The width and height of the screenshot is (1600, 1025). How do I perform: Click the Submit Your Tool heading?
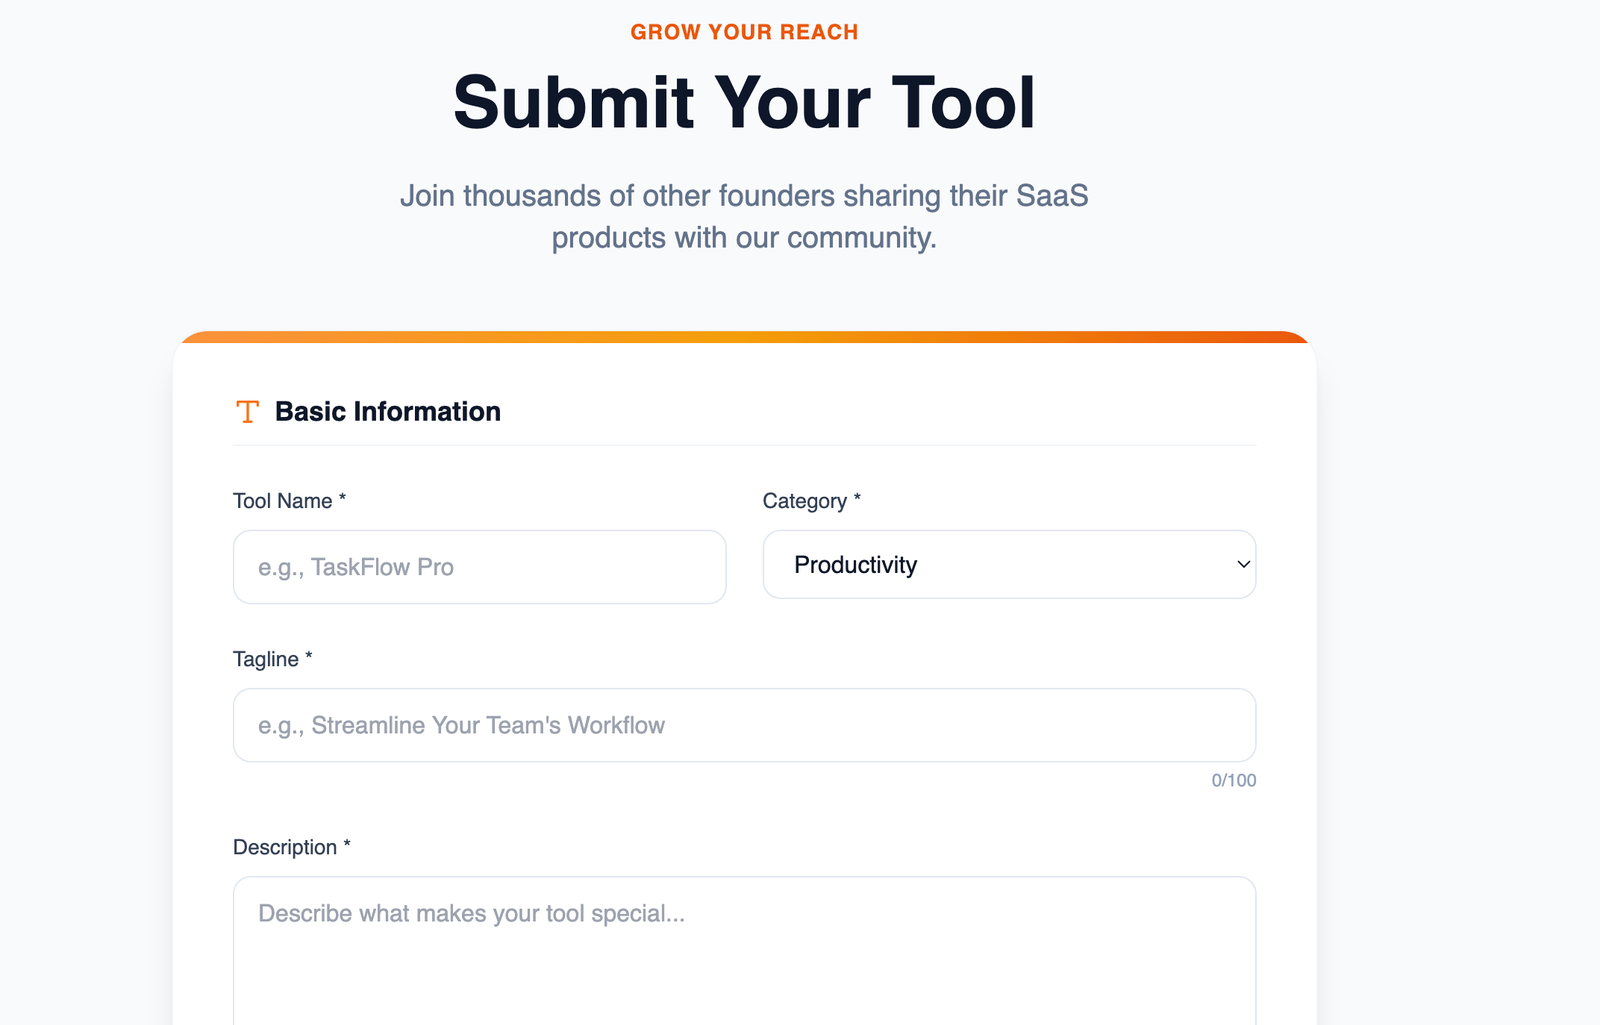pyautogui.click(x=744, y=103)
